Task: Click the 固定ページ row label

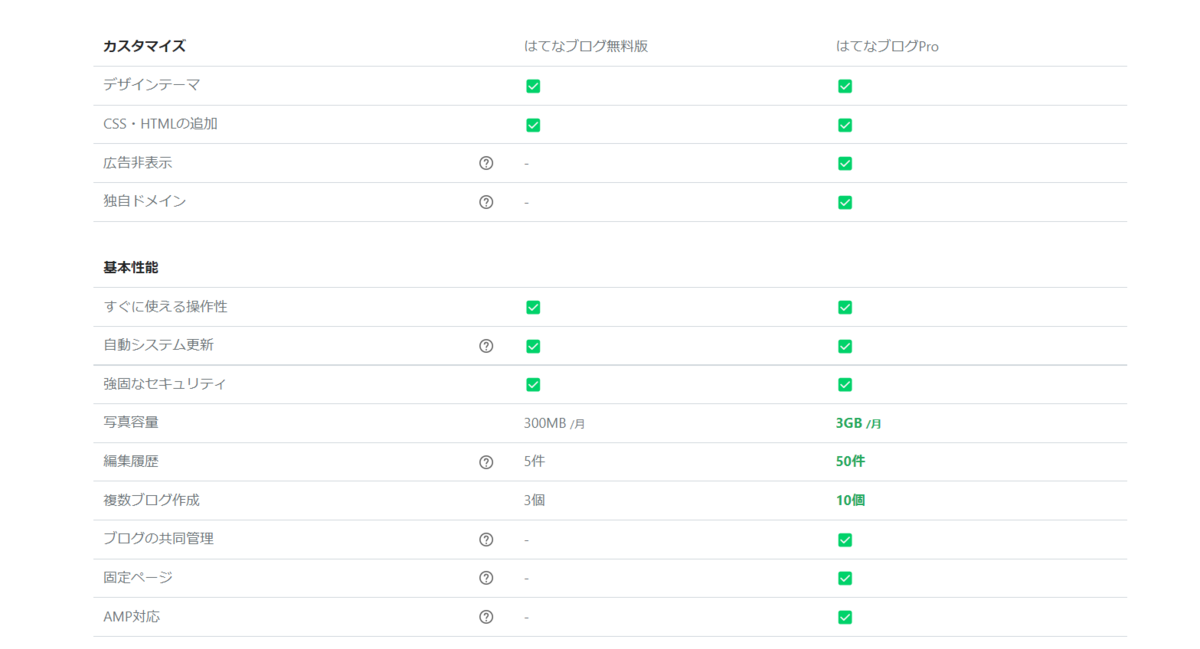Action: point(138,577)
